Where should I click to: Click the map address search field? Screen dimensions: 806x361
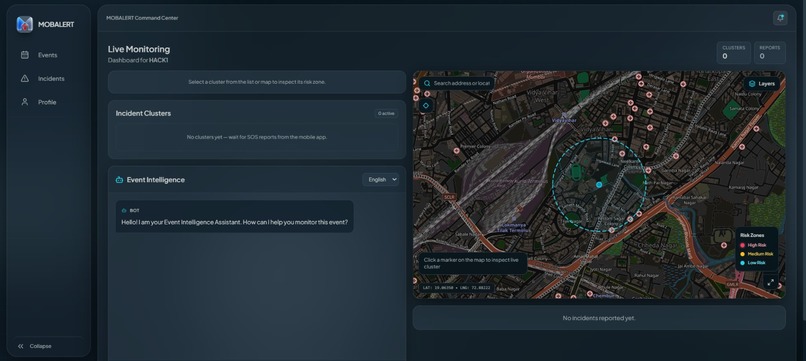coord(456,83)
